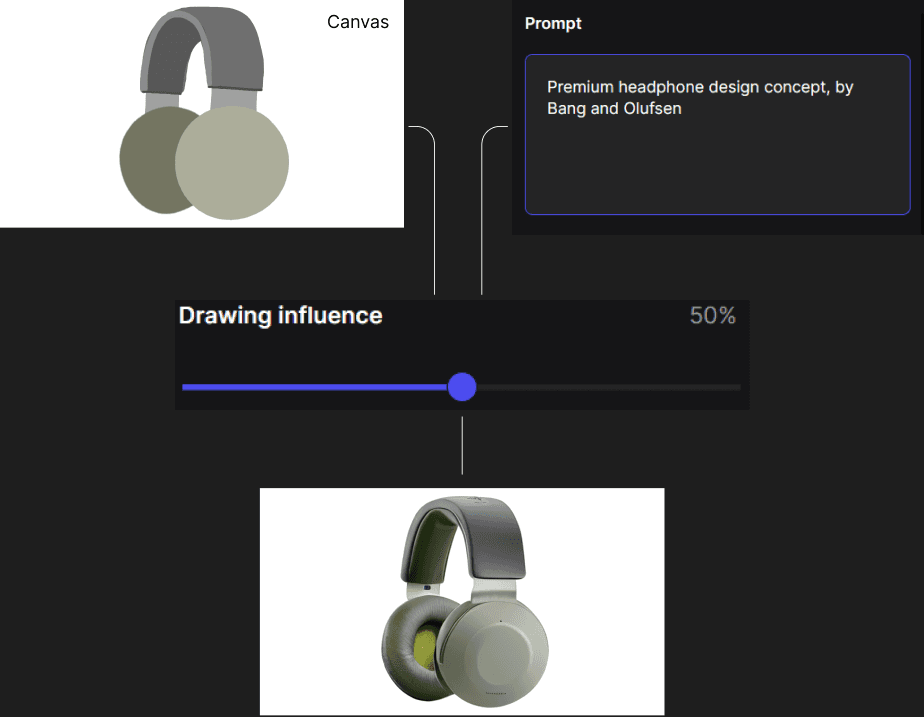Click the Drawing influence label

pyautogui.click(x=280, y=315)
